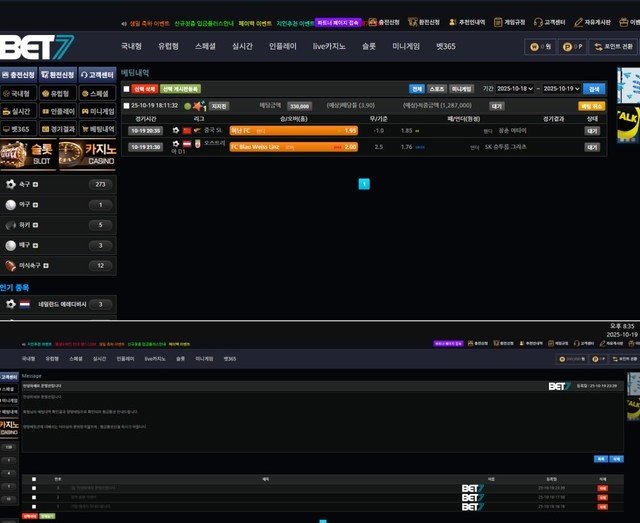Open the end date dropdown 2025-10-19
This screenshot has height=523, width=640.
pyautogui.click(x=561, y=89)
